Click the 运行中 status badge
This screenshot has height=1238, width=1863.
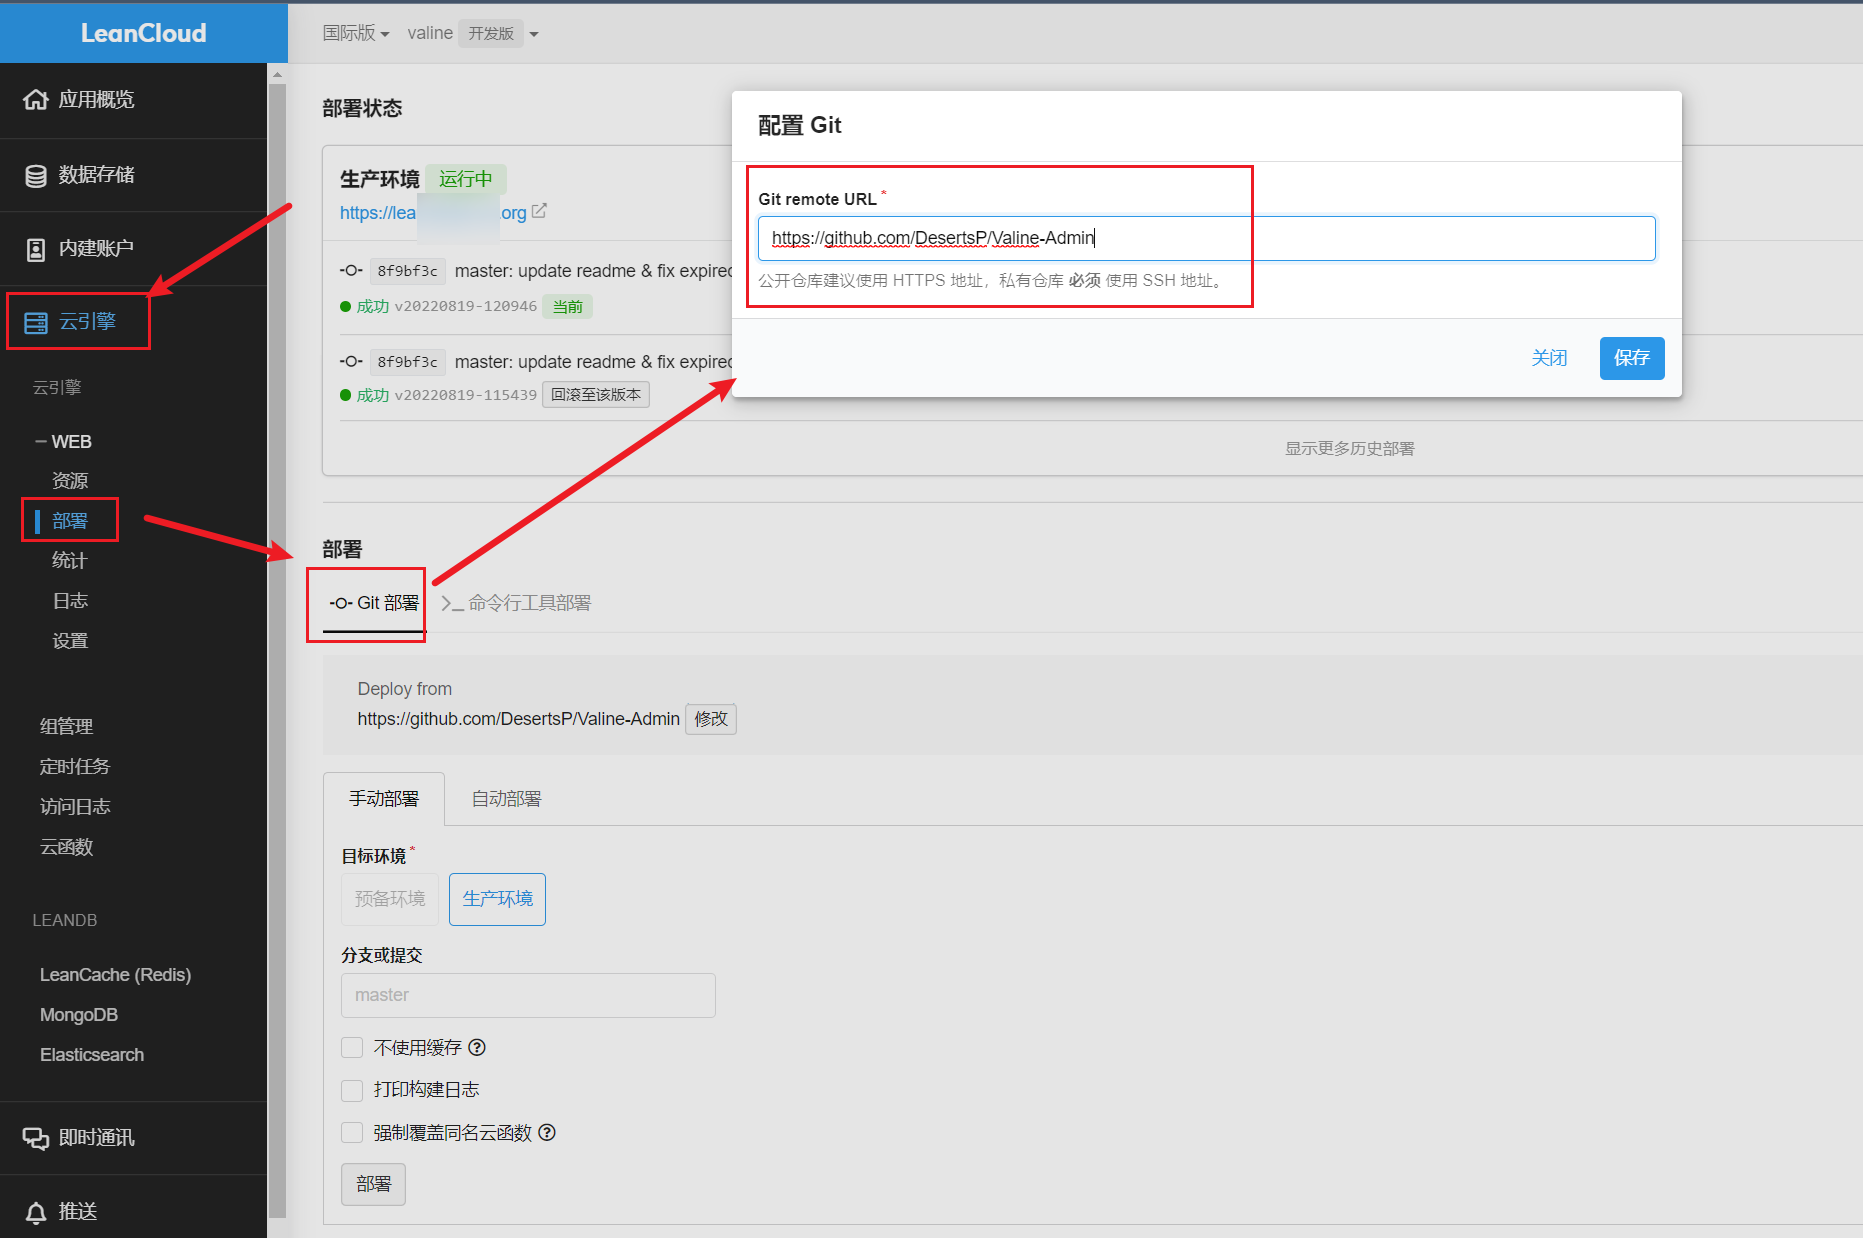pos(466,179)
